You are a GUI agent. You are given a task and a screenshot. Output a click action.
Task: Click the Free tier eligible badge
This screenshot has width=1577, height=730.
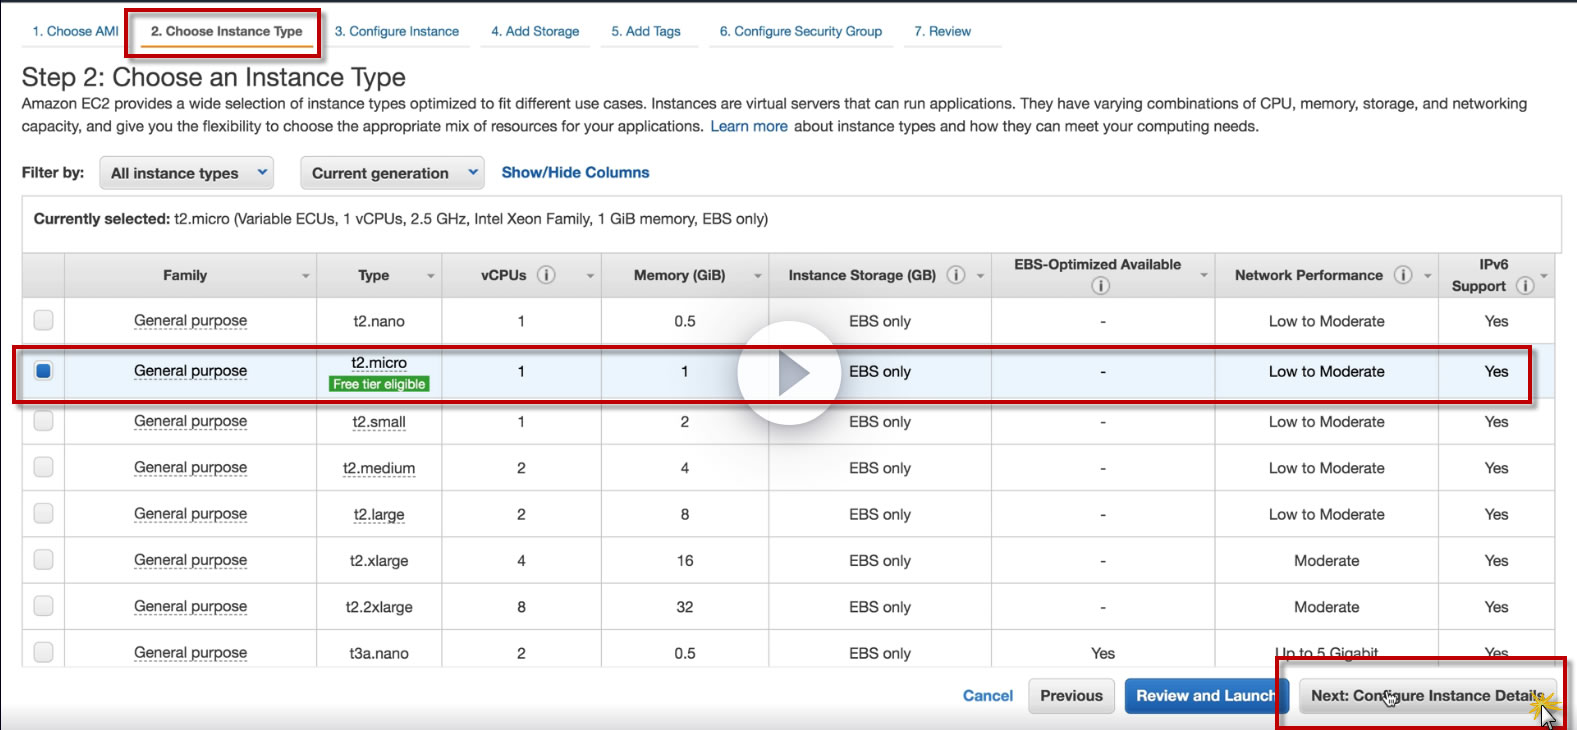[379, 384]
